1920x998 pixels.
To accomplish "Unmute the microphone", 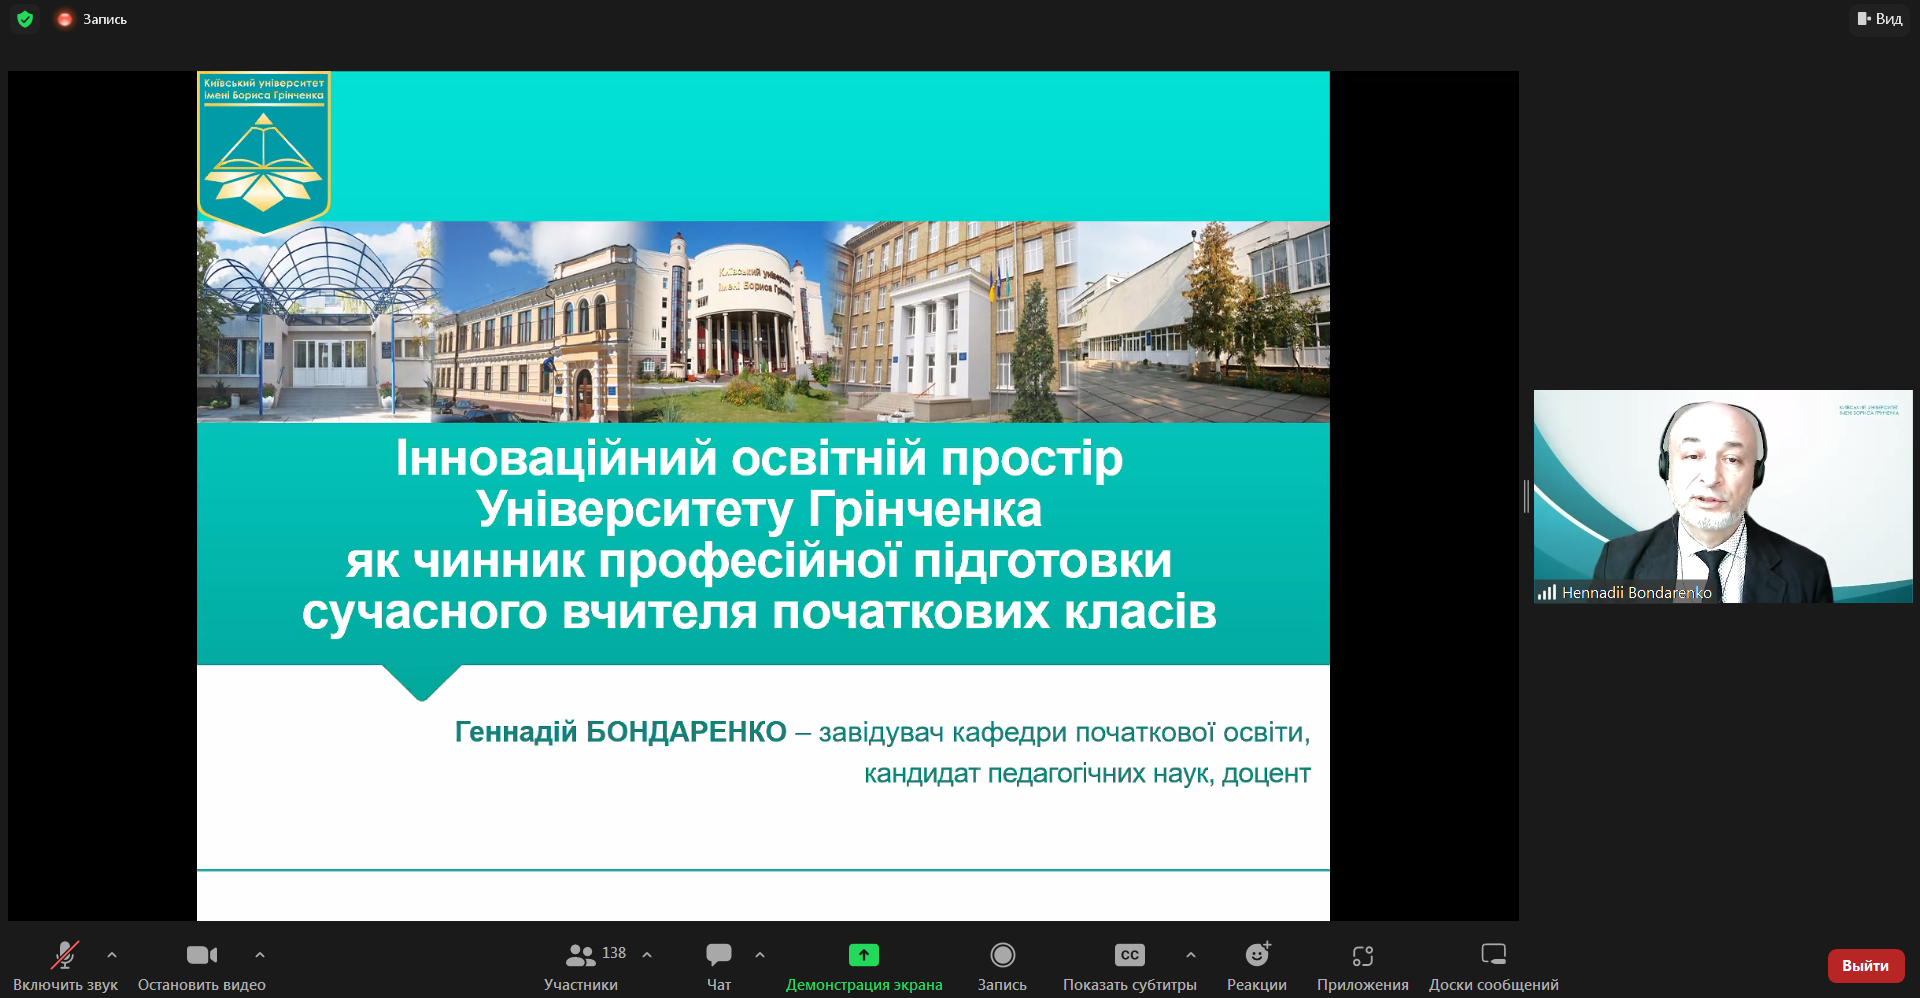I will pyautogui.click(x=66, y=956).
